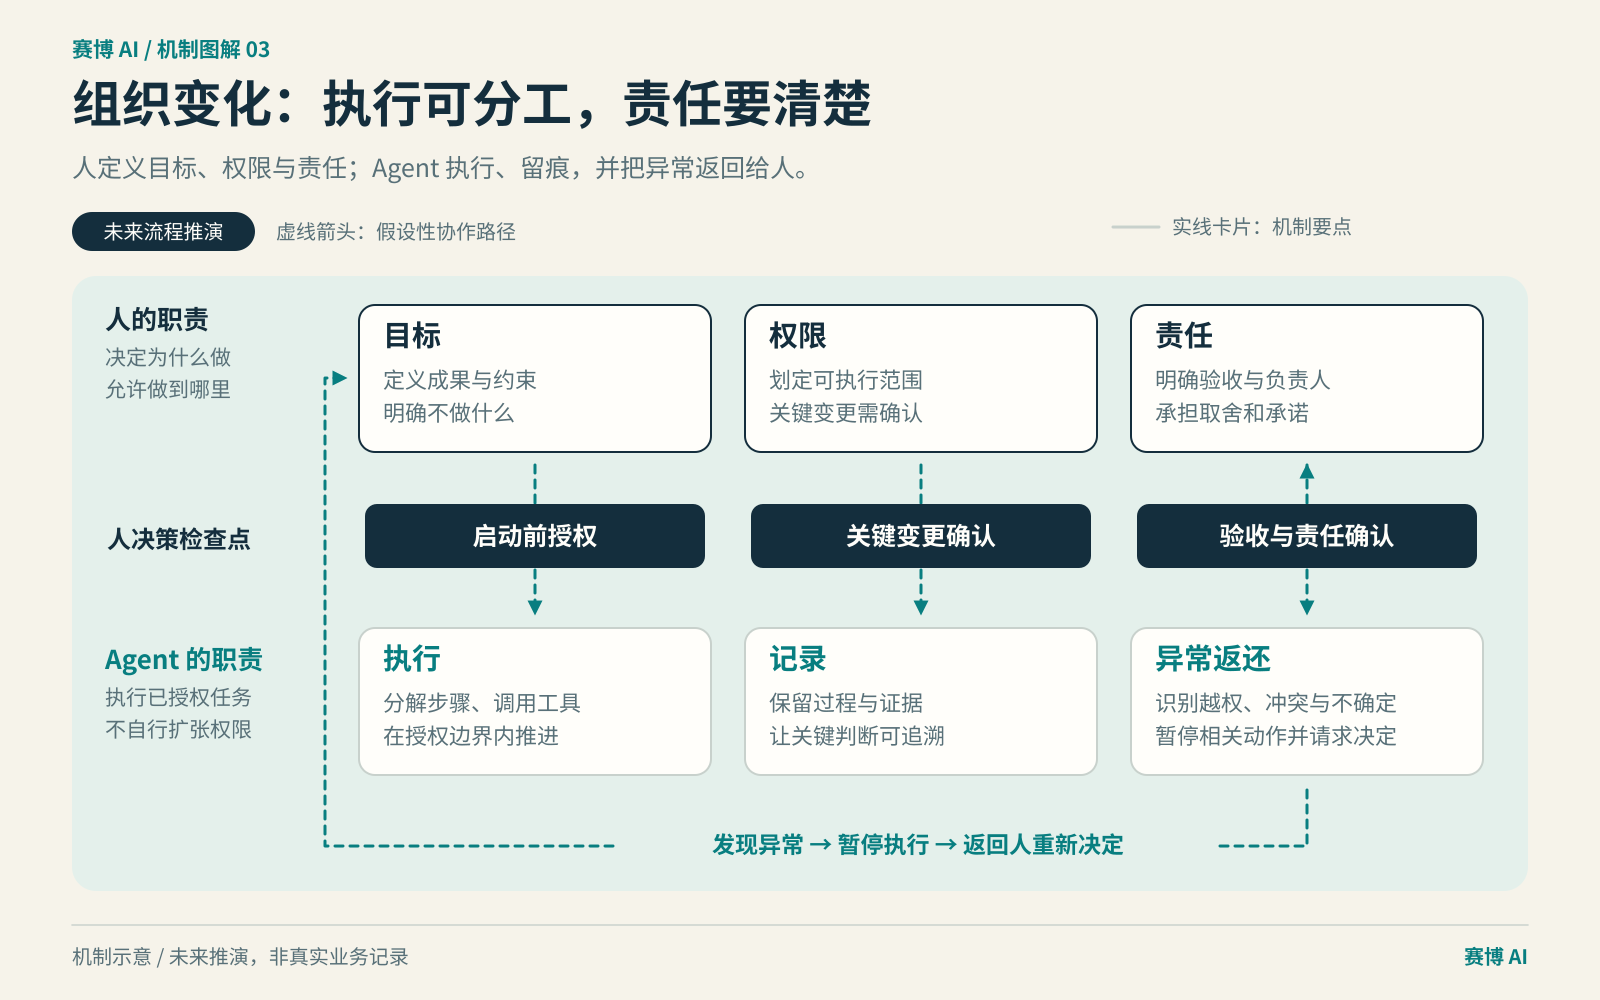The image size is (1600, 1000).
Task: Select the footer note 机制示意 / 未来推演，非真实业务记录
Action: coord(240,957)
